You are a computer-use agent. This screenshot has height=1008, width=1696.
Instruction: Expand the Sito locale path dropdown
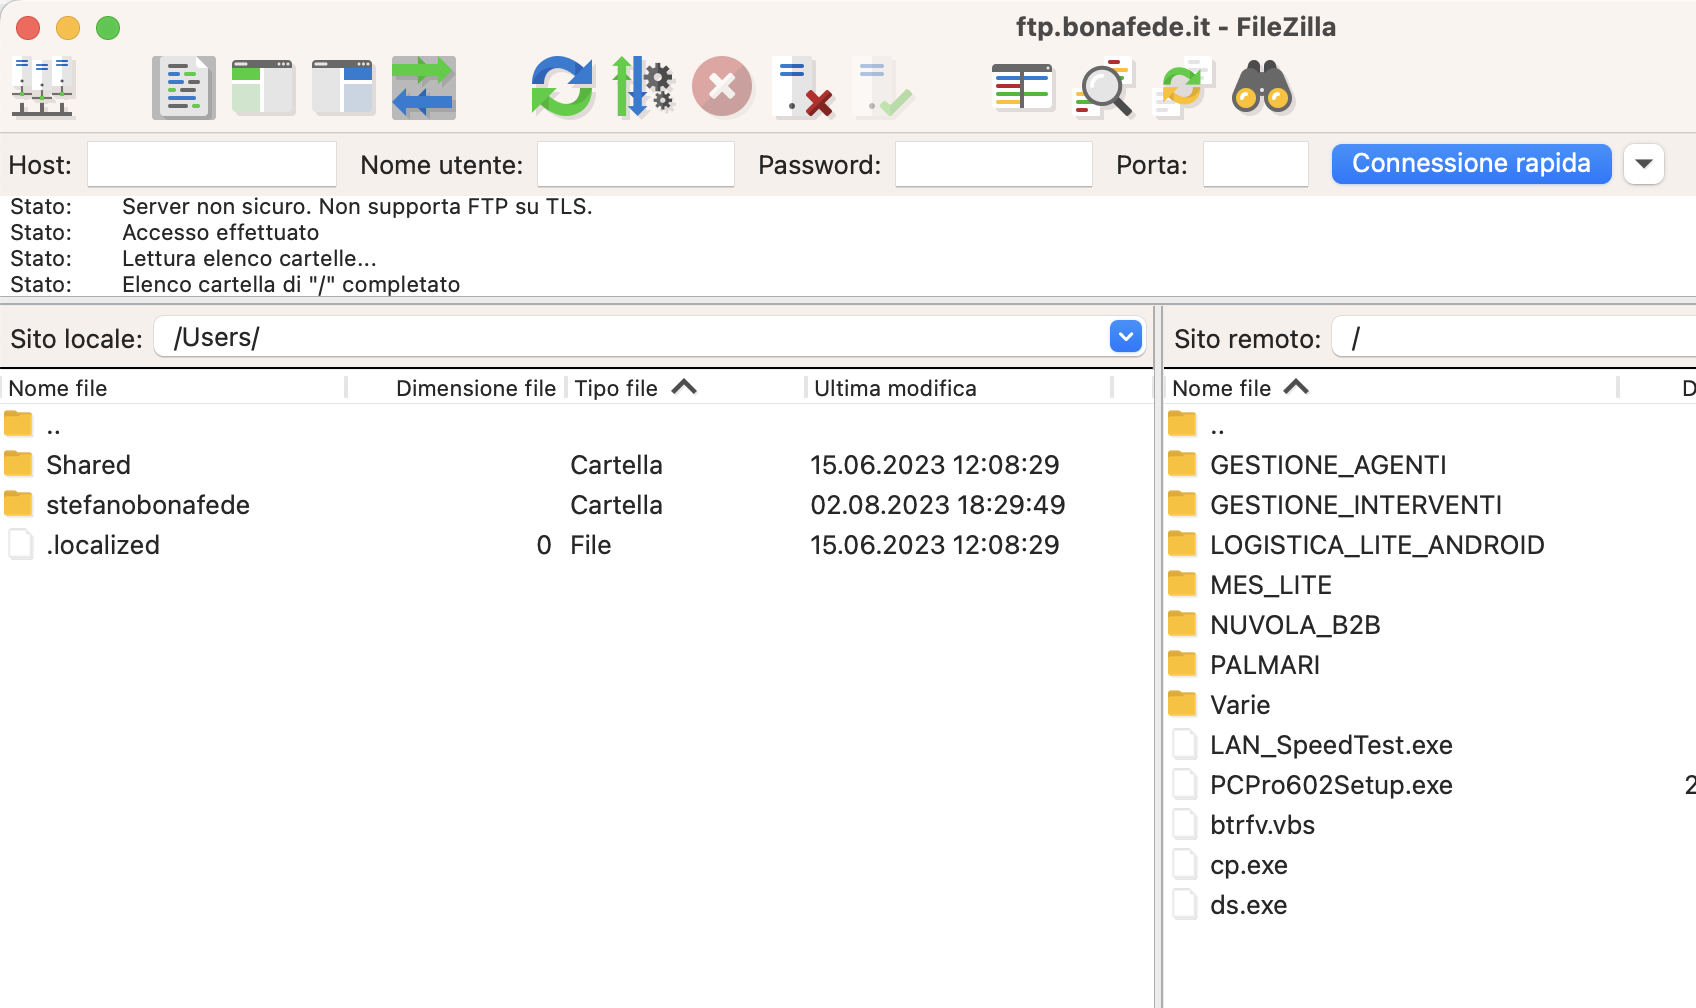point(1126,337)
